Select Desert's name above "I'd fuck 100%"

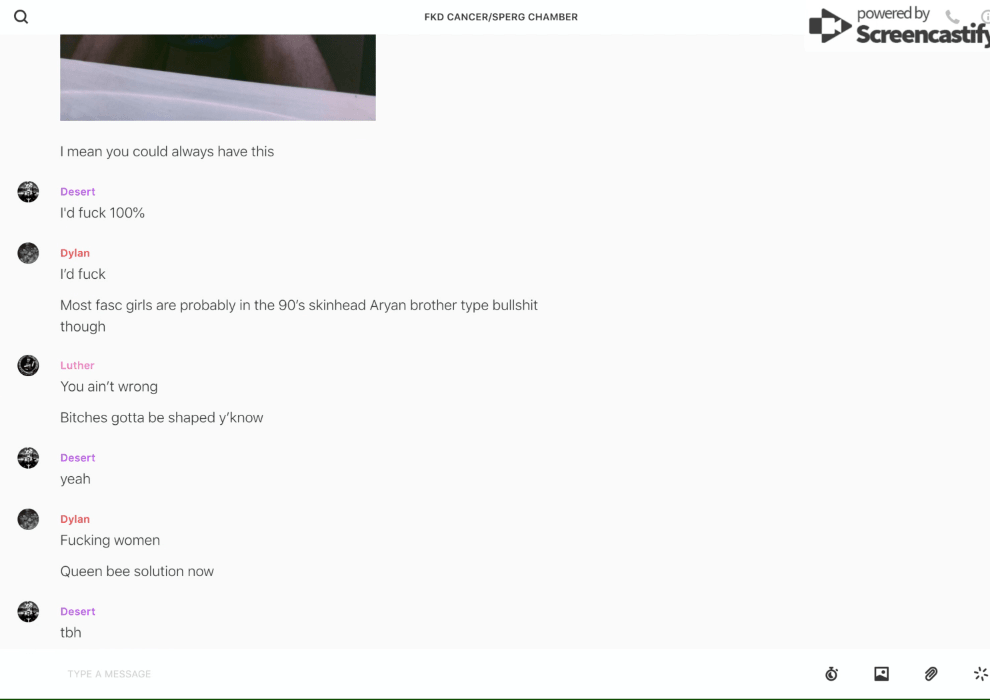78,191
